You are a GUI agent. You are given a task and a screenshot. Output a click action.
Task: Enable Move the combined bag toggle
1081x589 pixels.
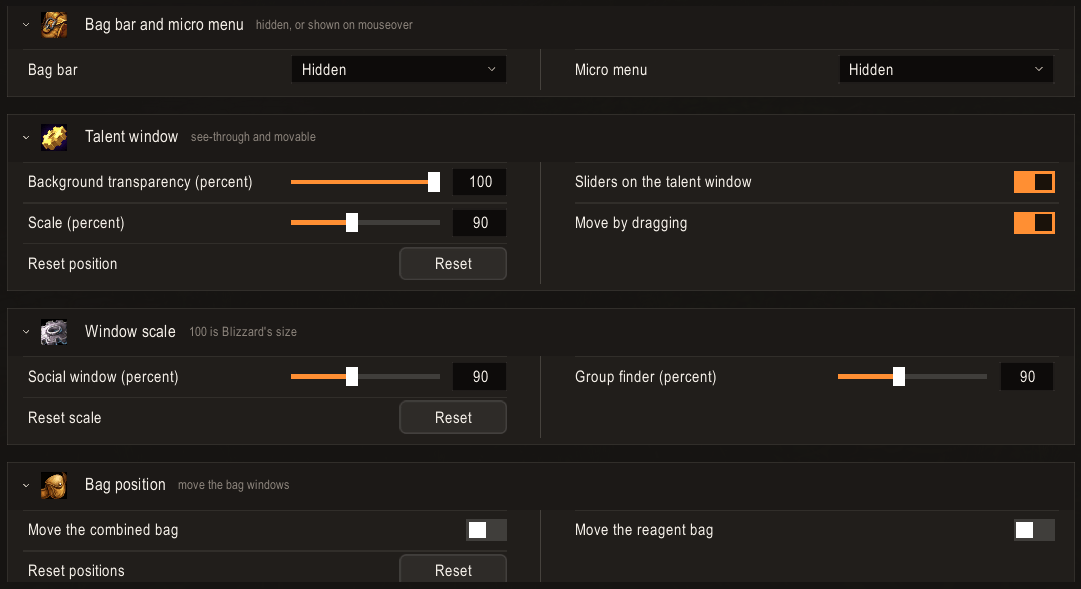[487, 530]
